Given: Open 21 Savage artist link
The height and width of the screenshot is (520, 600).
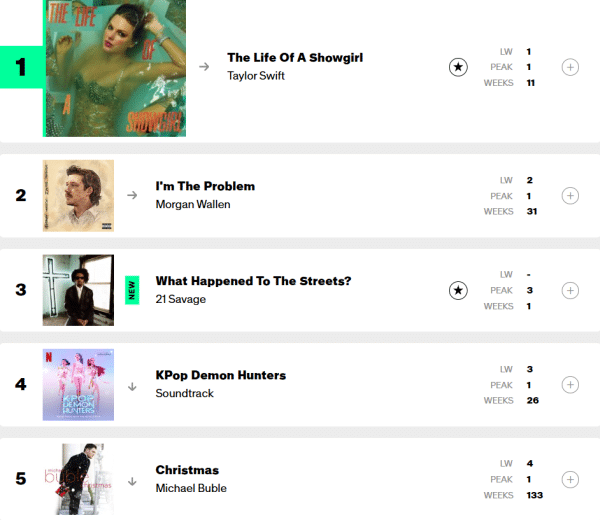Looking at the screenshot, I should point(181,299).
